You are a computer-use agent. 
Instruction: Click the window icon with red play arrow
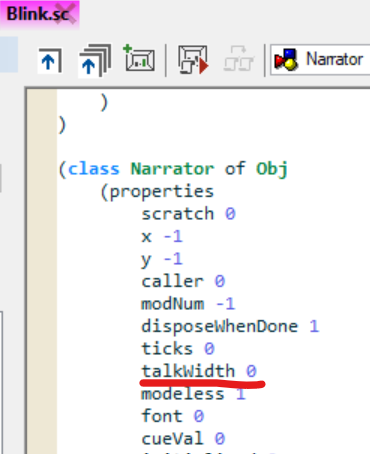193,59
